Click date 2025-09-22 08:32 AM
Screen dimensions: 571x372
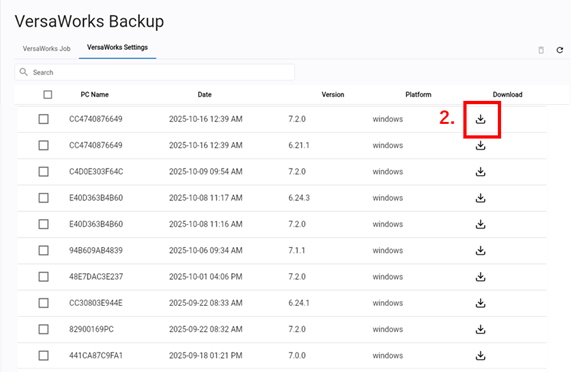pos(206,329)
